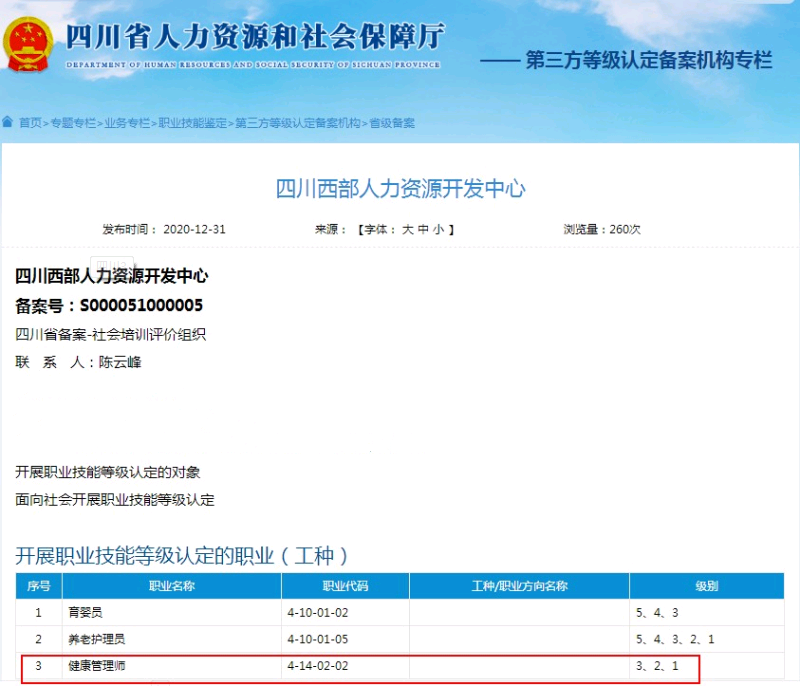Click 育婴员 table cell

pyautogui.click(x=172, y=612)
